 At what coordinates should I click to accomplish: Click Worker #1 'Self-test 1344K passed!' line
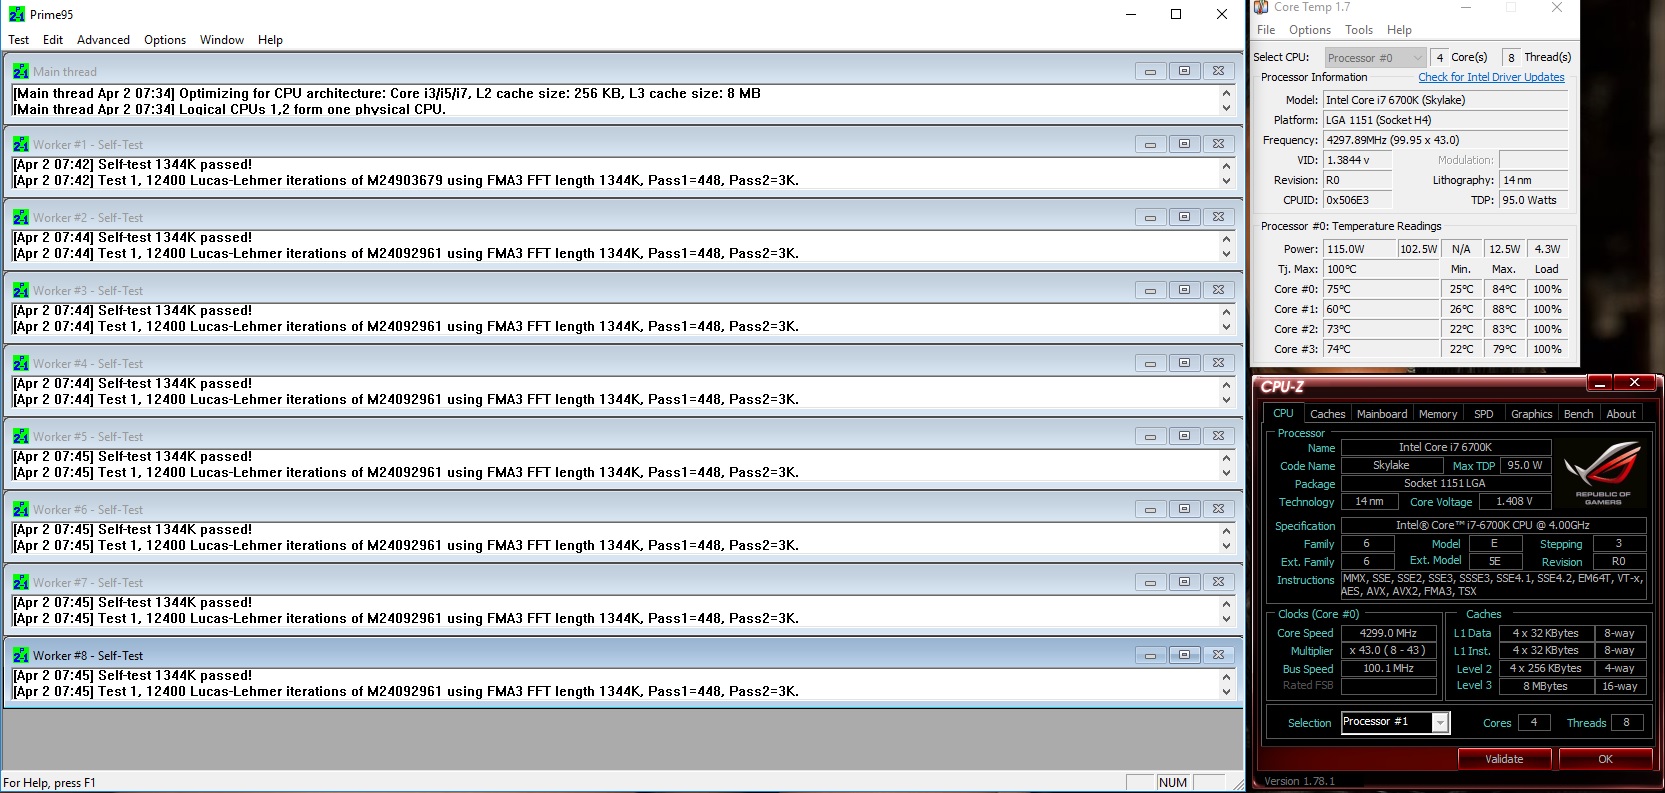132,165
